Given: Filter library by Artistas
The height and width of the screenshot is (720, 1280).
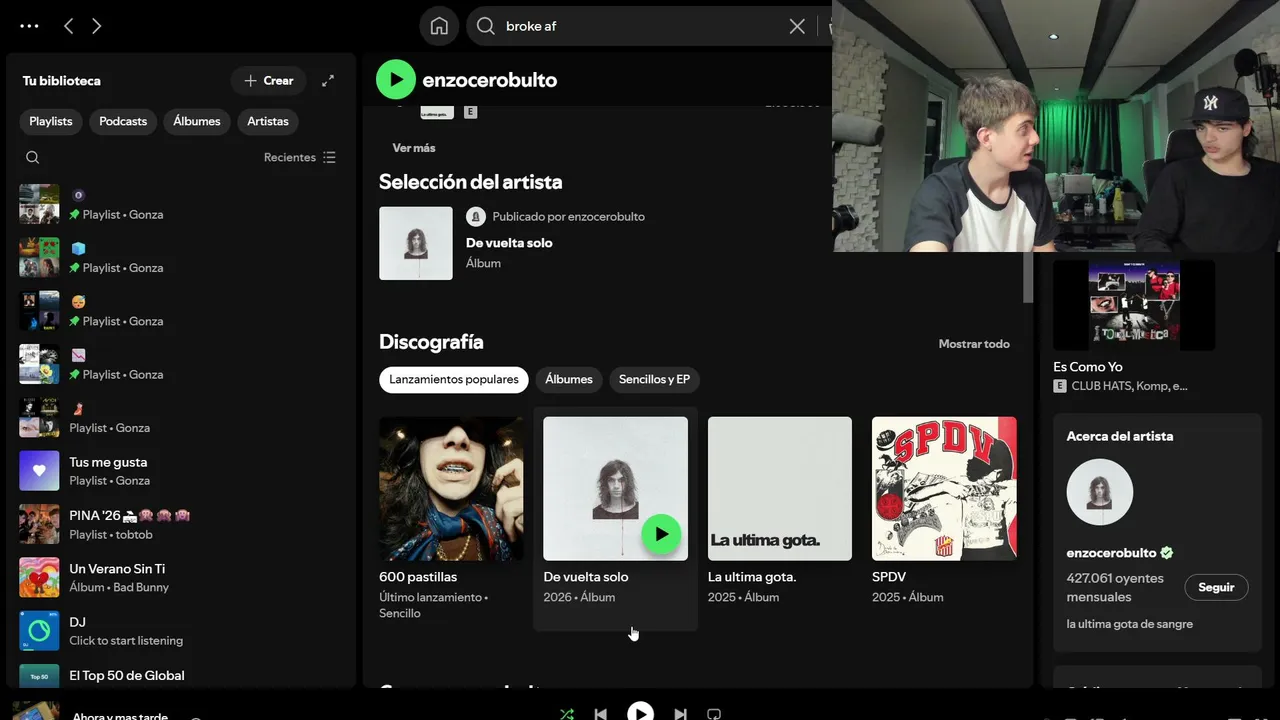Looking at the screenshot, I should [268, 122].
